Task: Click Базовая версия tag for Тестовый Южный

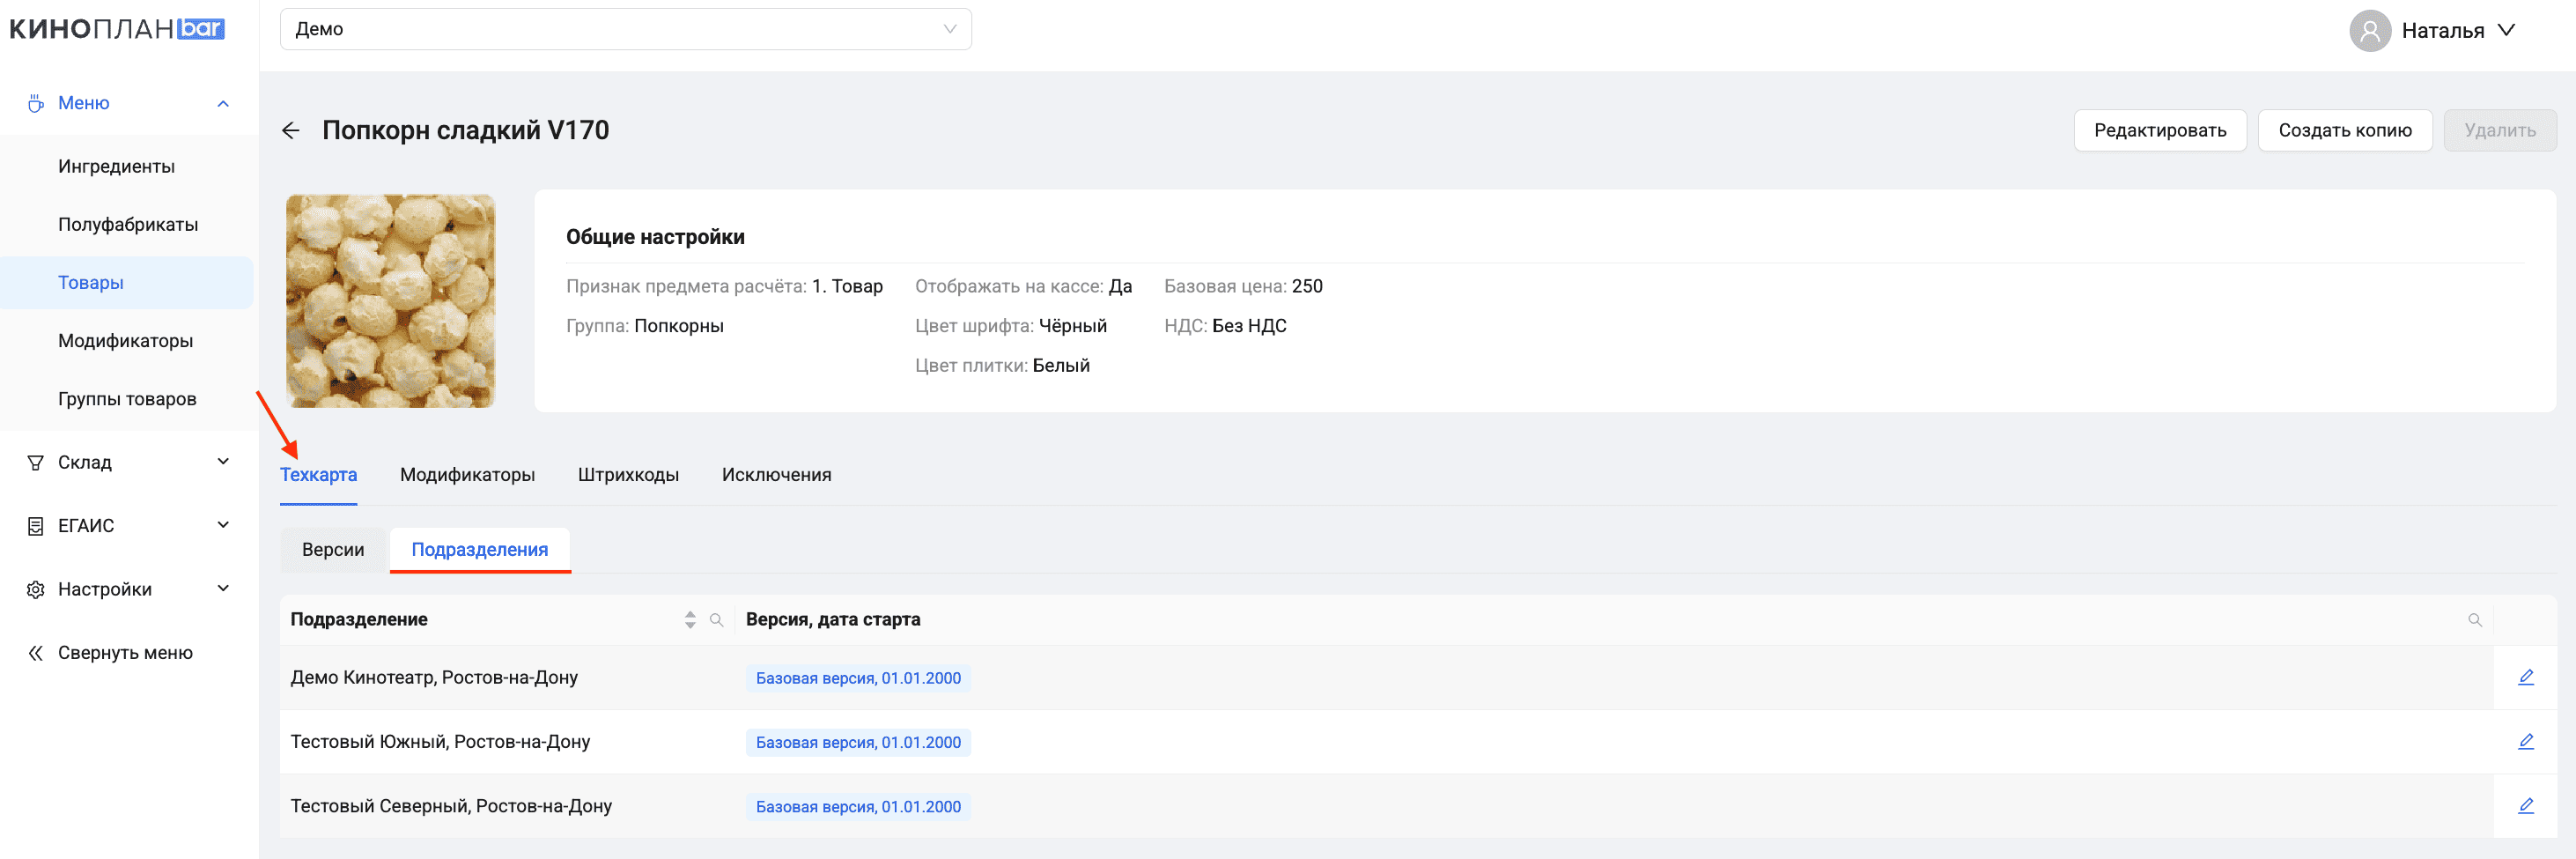Action: pyautogui.click(x=858, y=742)
